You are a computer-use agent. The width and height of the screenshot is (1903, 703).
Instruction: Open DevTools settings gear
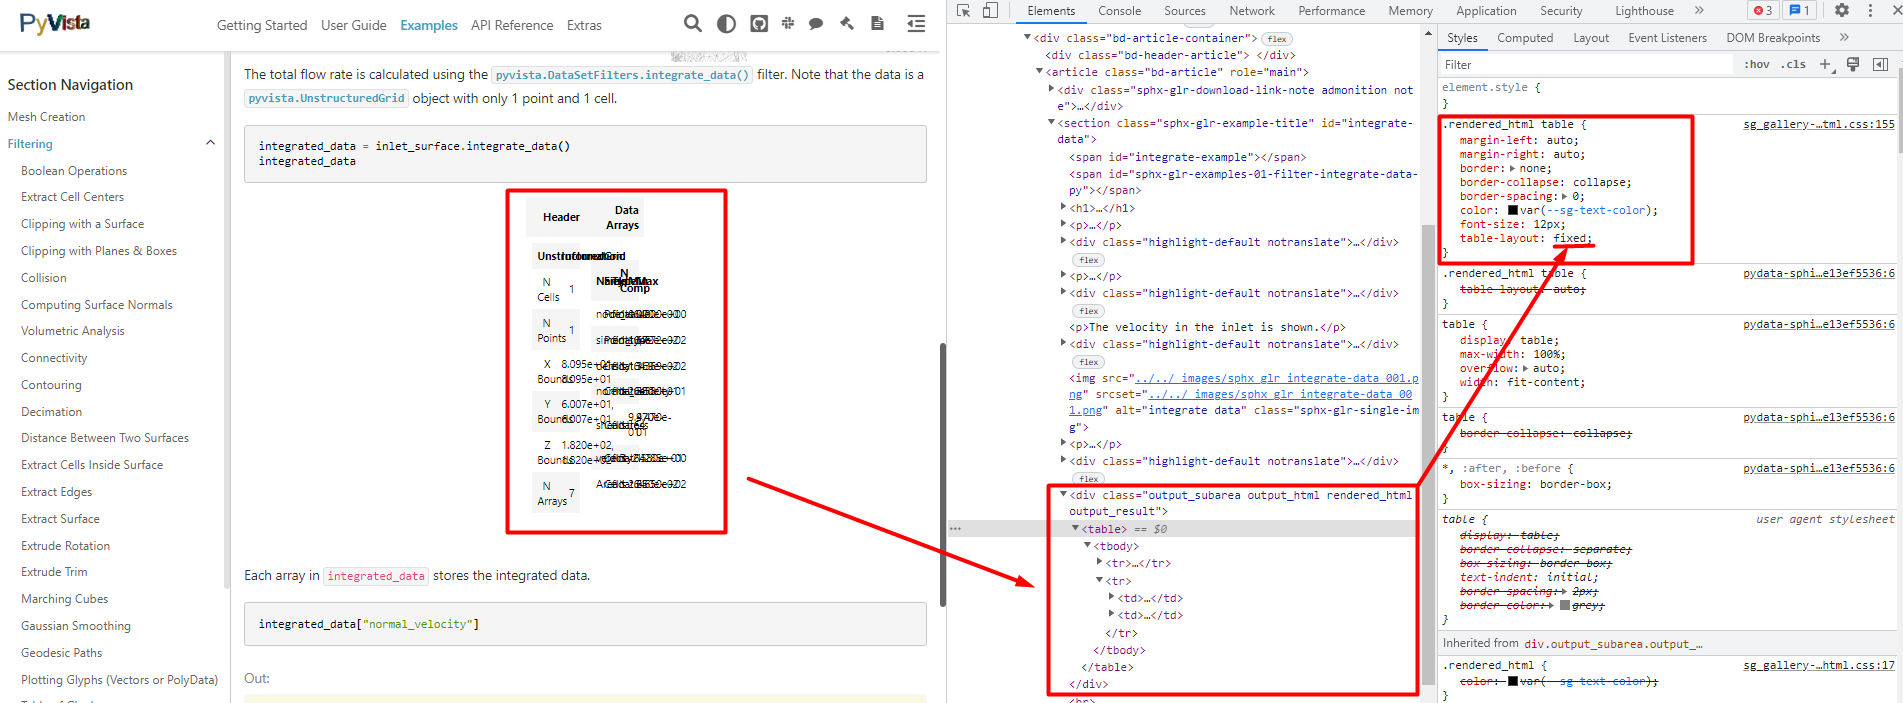click(x=1842, y=10)
